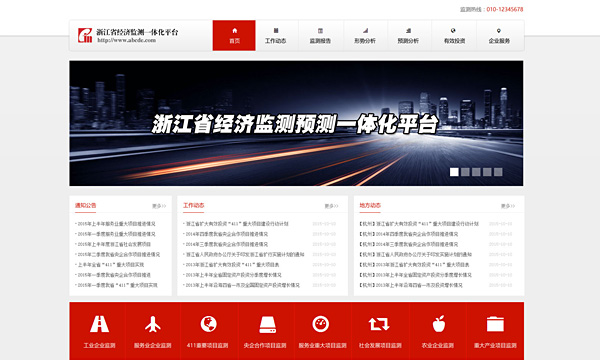Open the airplane icon for 服务业企业监测
The width and height of the screenshot is (600, 360).
click(x=153, y=324)
